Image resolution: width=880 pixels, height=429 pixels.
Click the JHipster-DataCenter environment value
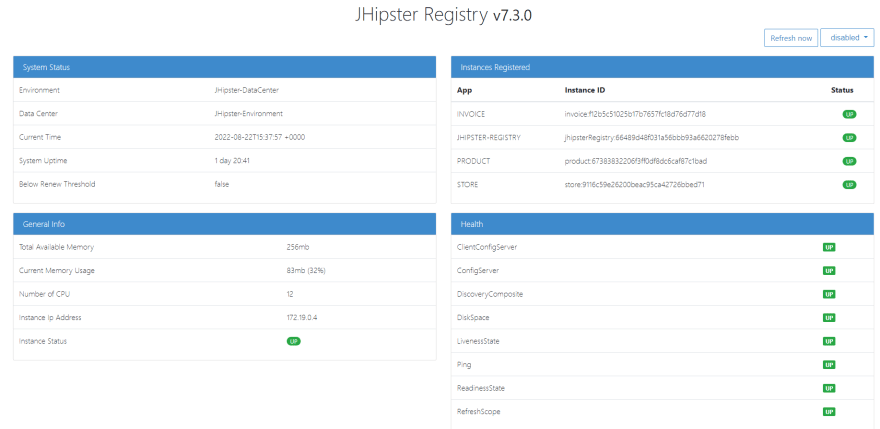(246, 90)
